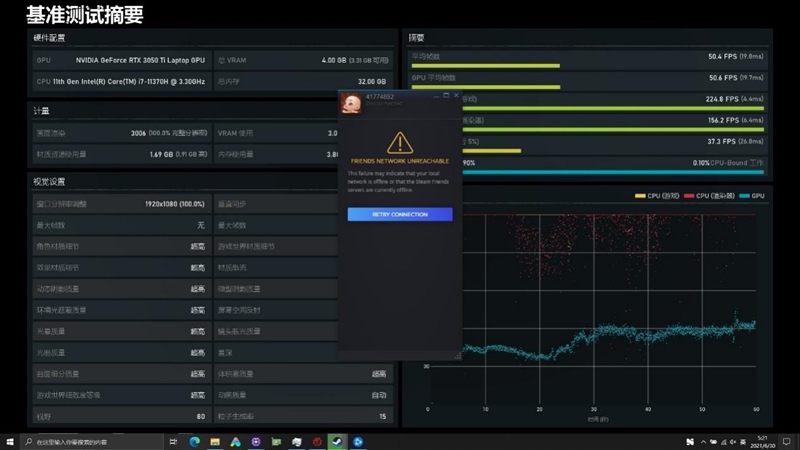Open the colorful letter A taskbar app
This screenshot has height=450, width=800.
tap(235, 442)
